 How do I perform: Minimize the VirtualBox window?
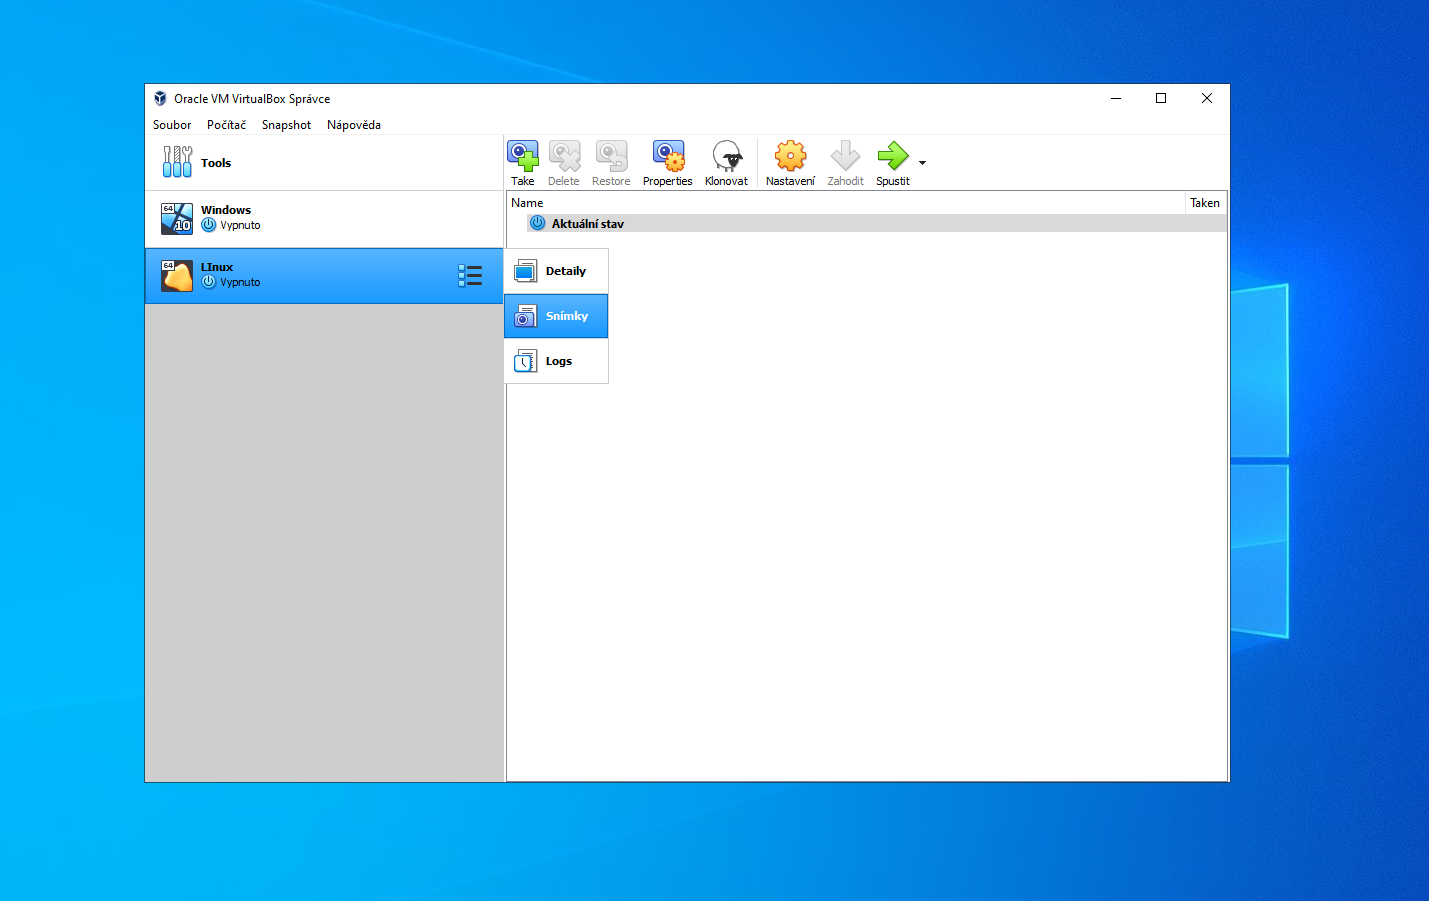[1116, 98]
